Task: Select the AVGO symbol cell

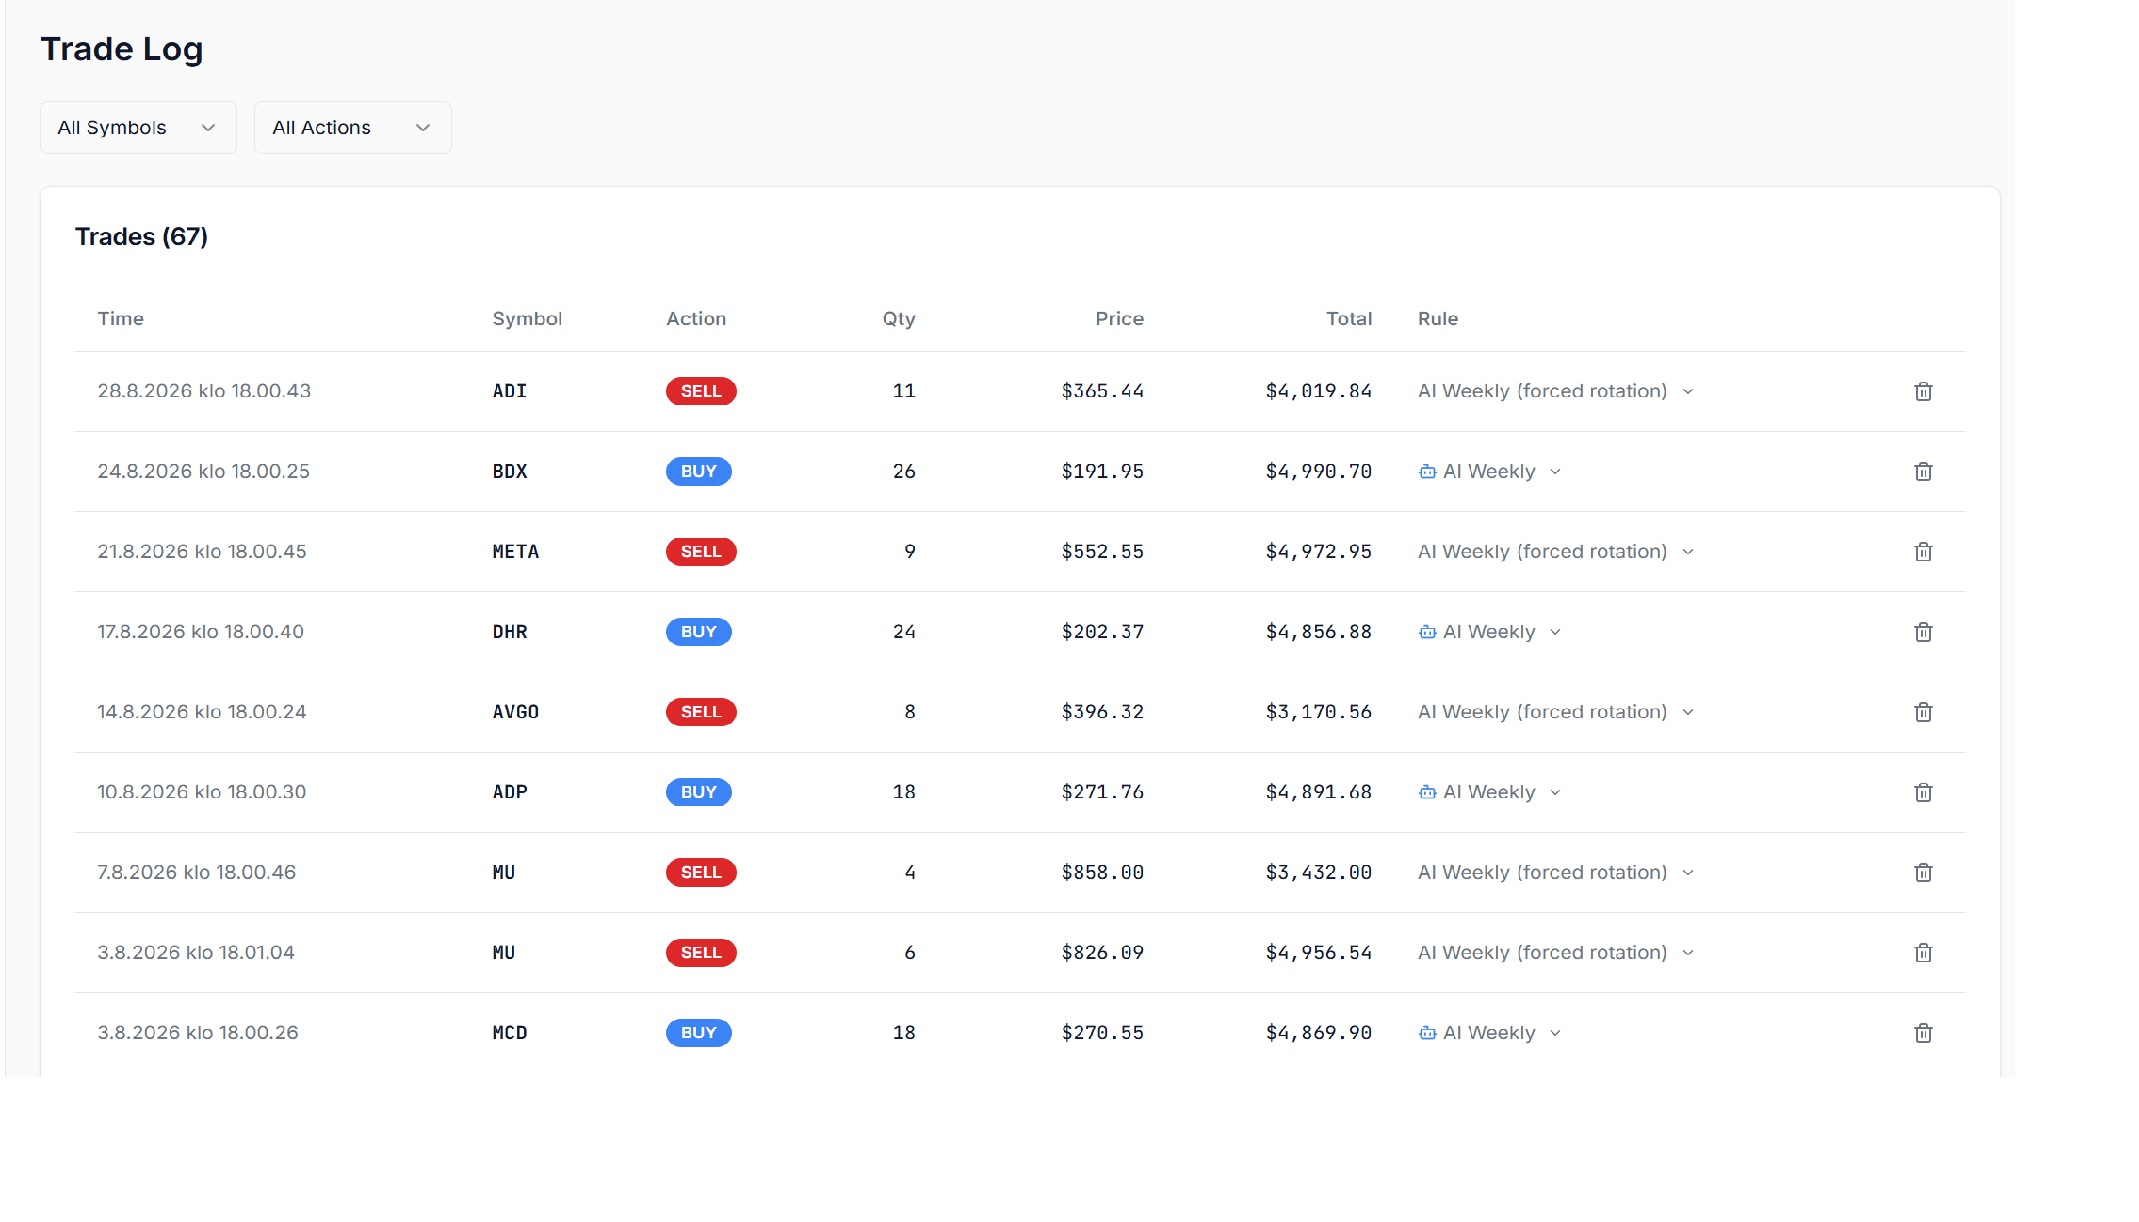Action: pos(515,712)
